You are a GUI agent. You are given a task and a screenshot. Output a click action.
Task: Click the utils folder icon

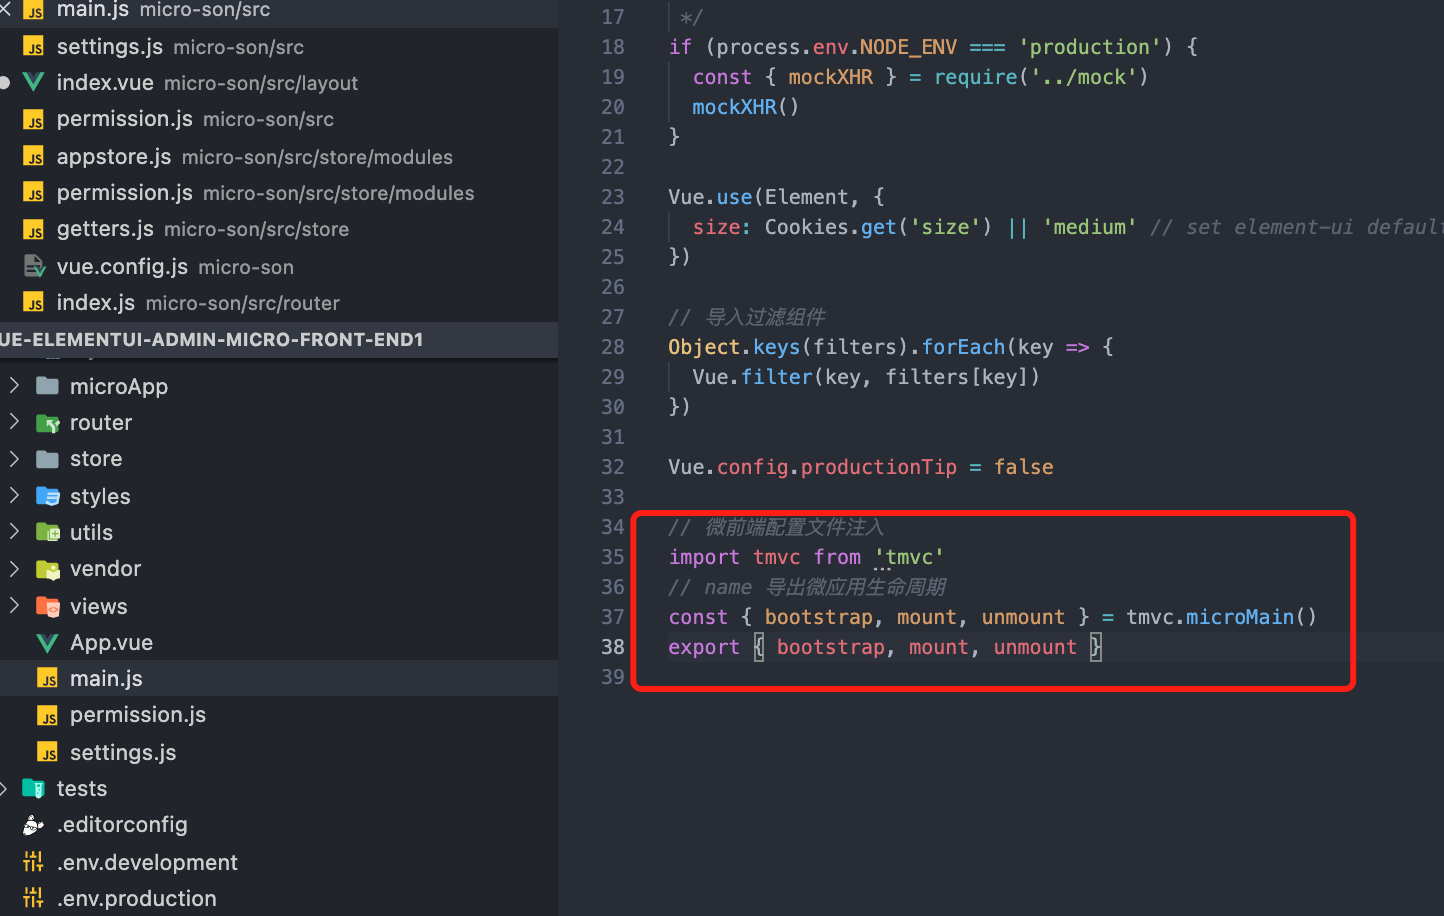tap(47, 532)
